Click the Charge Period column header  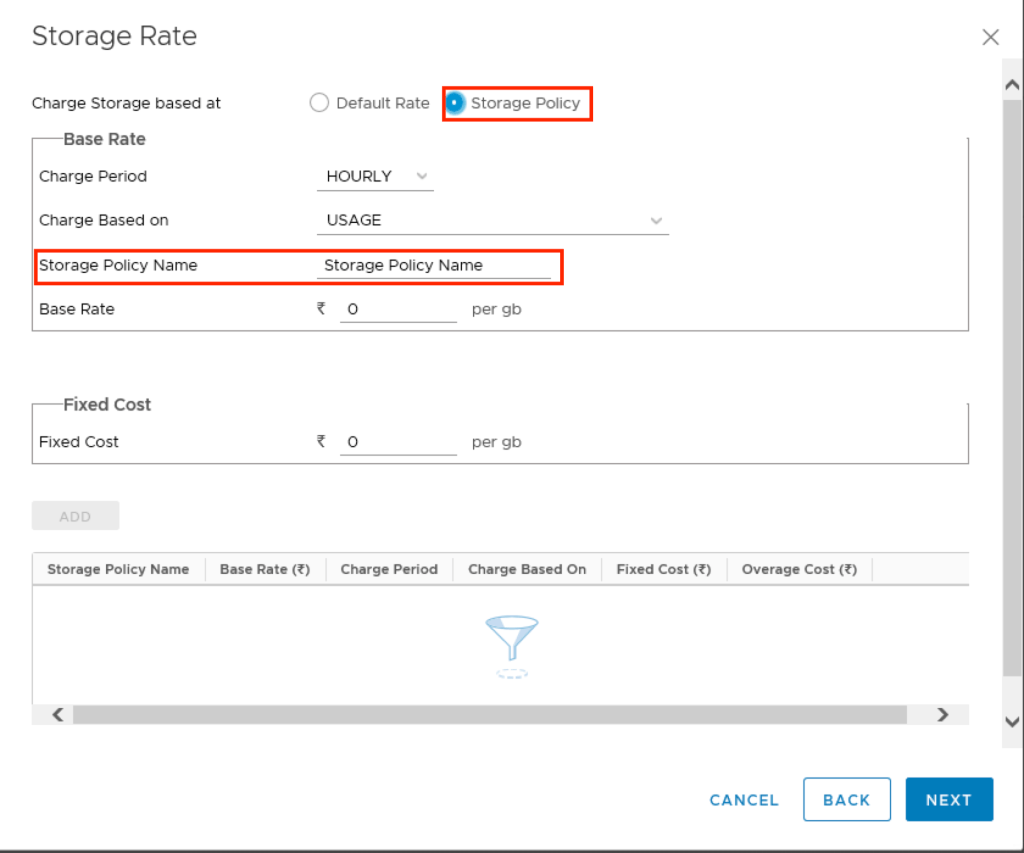pyautogui.click(x=389, y=570)
